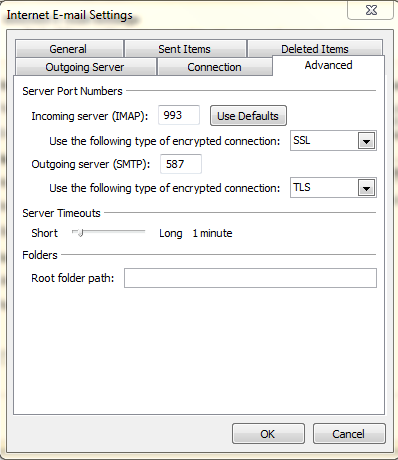Click the incoming server IMAP port field
398x460 pixels.
coord(179,115)
